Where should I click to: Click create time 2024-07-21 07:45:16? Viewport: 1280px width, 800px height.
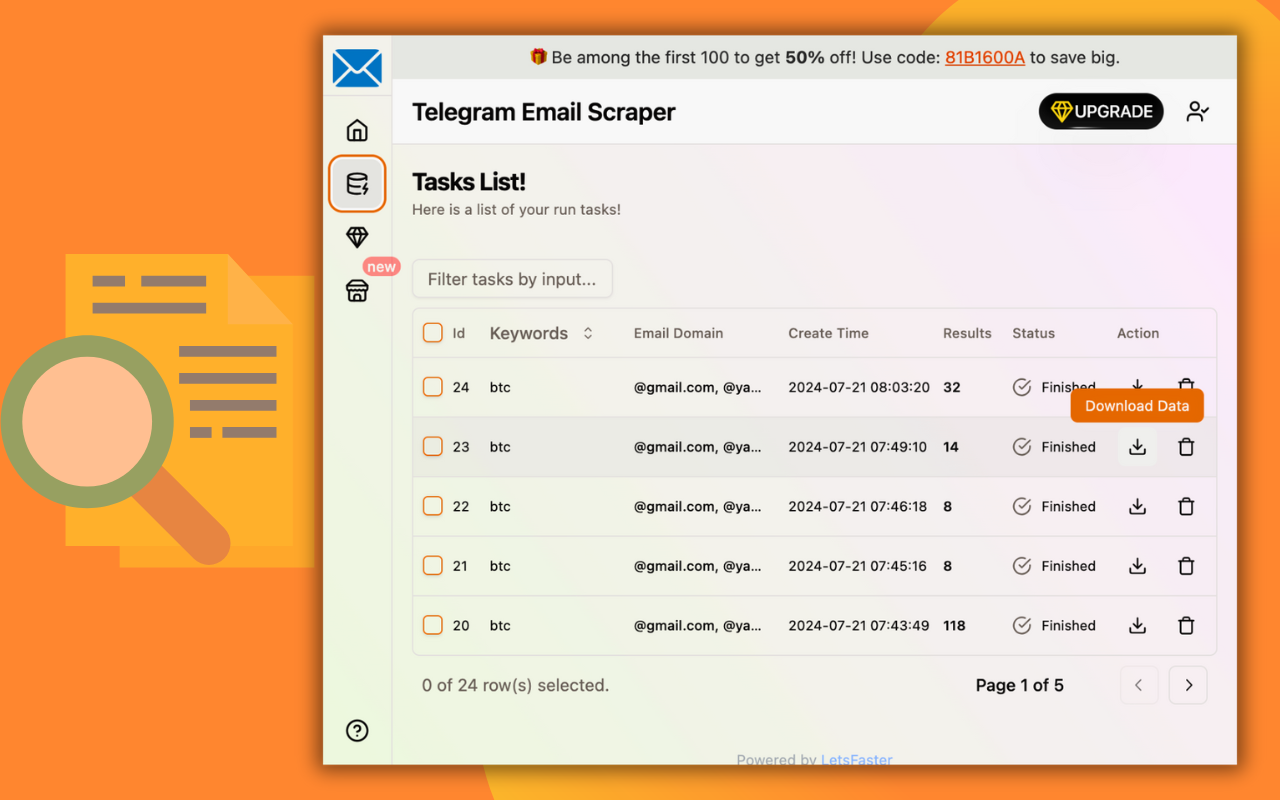click(857, 566)
